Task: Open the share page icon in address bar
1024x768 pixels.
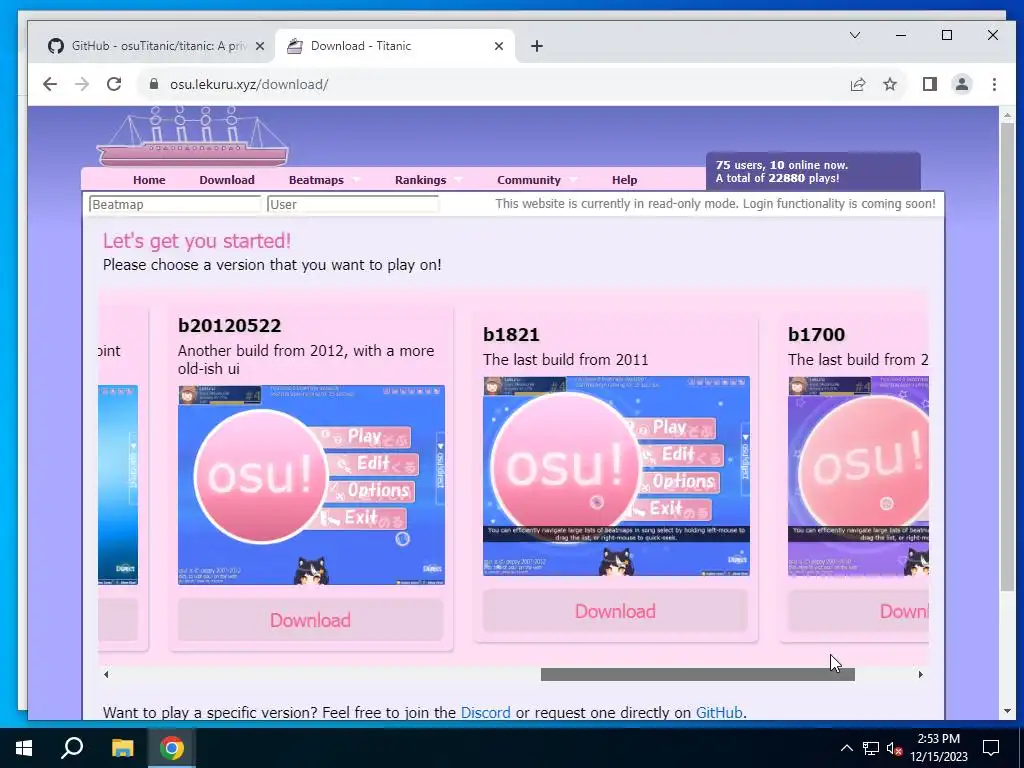Action: [x=857, y=84]
